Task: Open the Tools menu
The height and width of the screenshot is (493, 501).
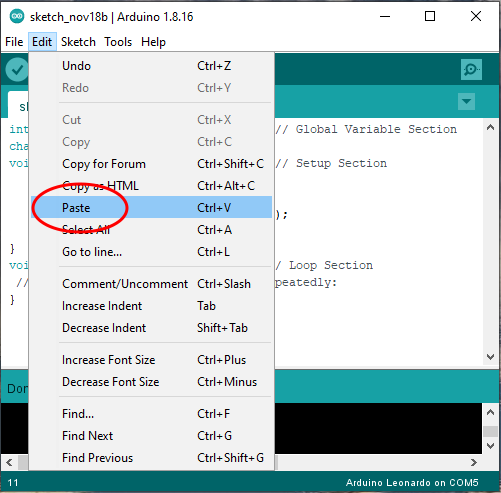Action: (118, 42)
